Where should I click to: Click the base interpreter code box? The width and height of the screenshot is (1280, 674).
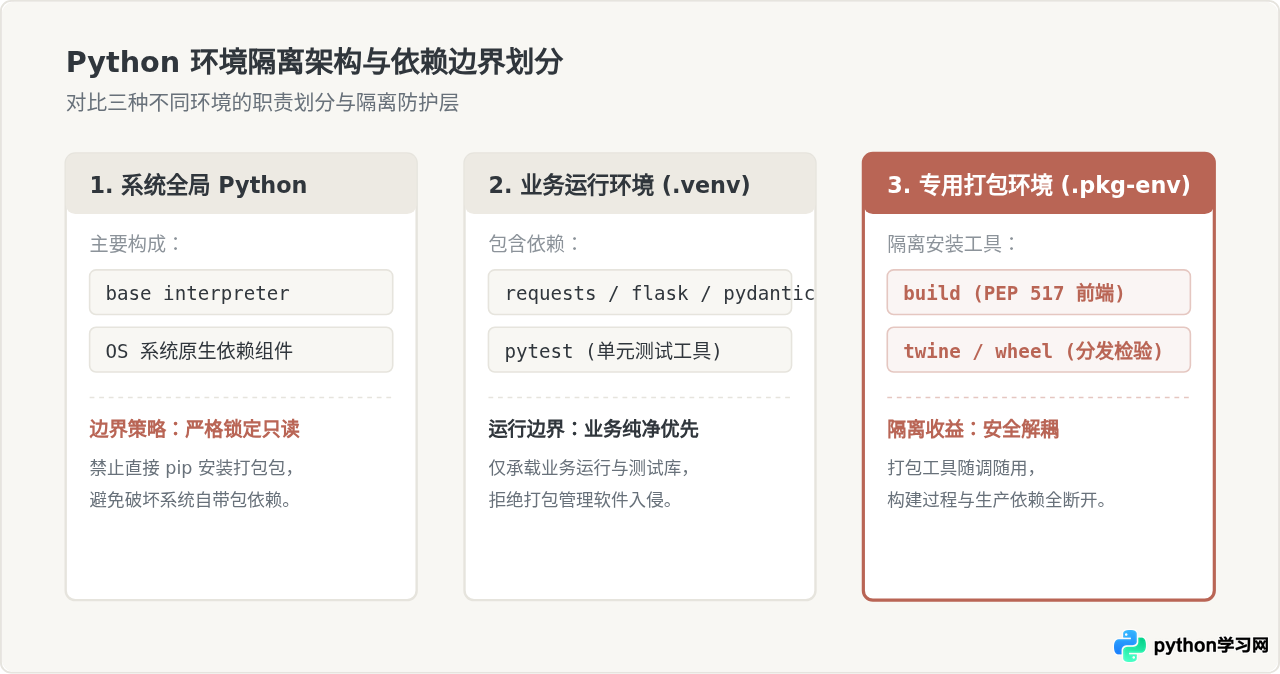tap(241, 292)
